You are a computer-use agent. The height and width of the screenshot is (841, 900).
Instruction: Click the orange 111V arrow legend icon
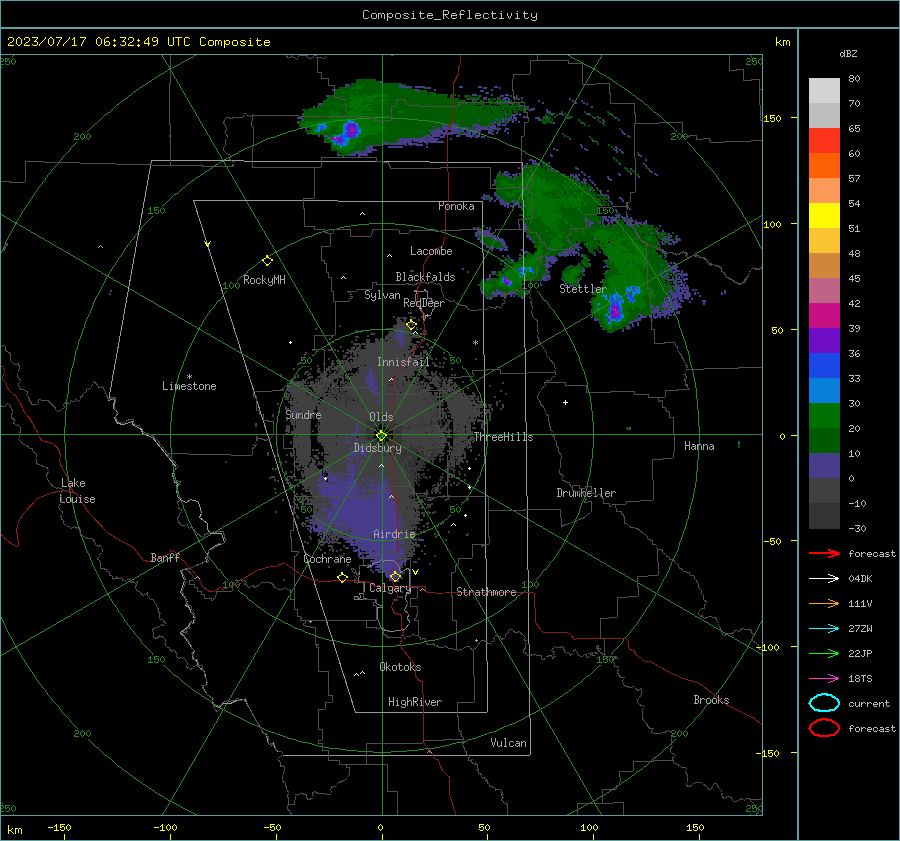click(824, 603)
